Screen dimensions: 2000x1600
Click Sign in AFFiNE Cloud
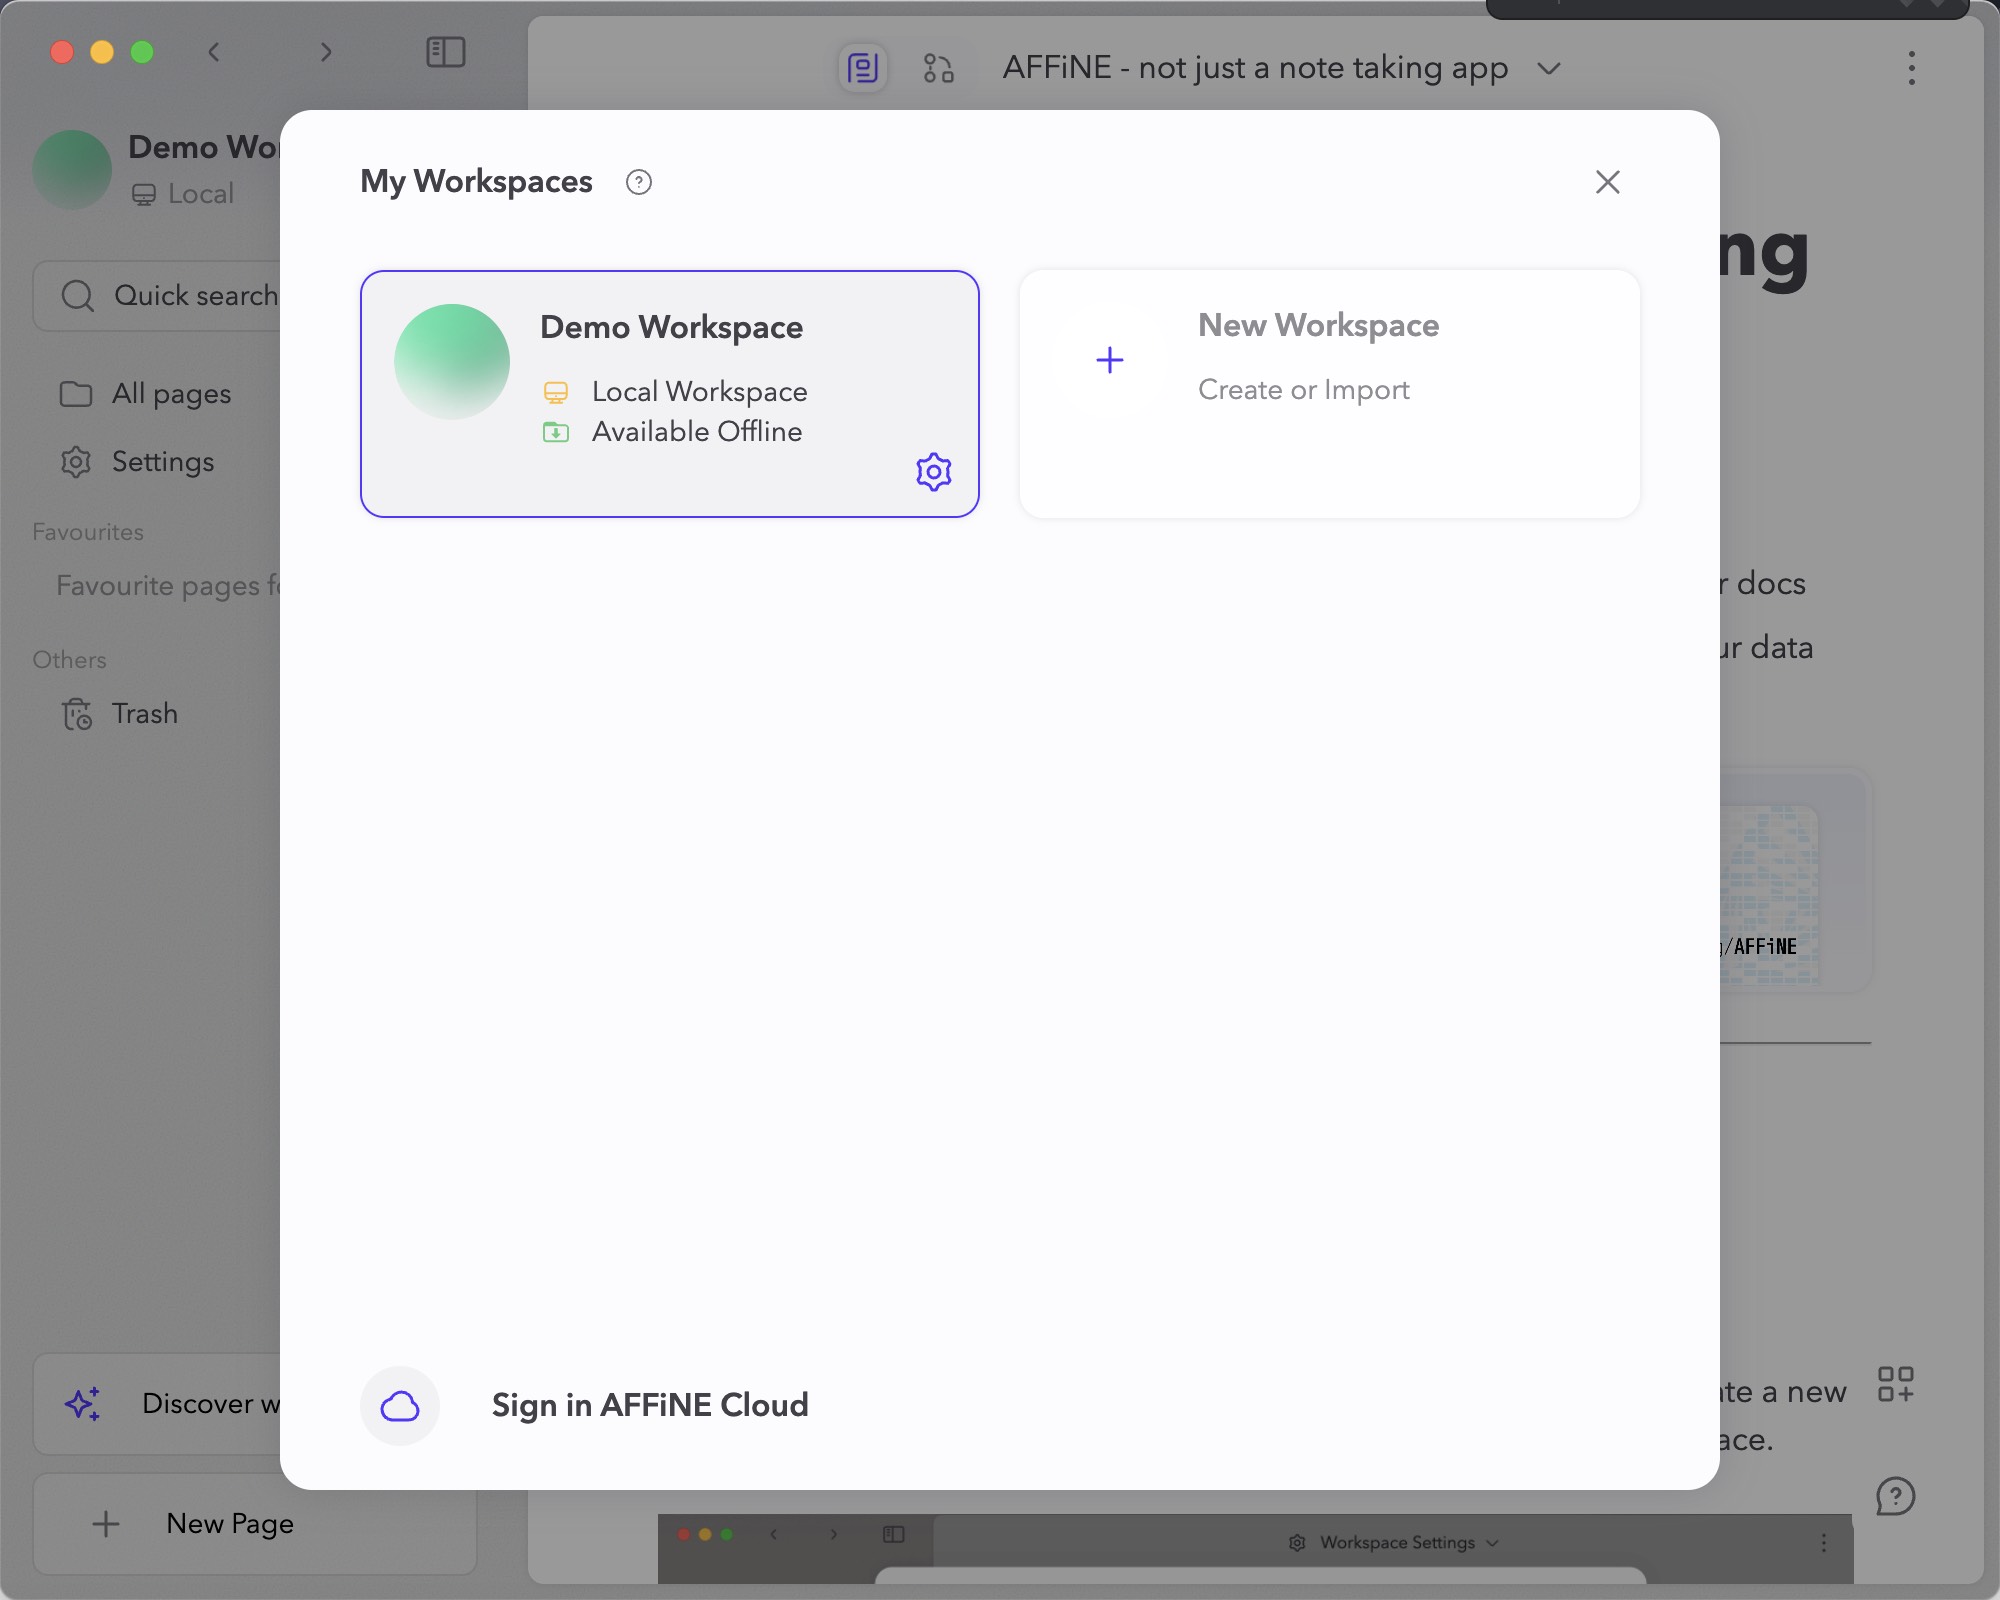tap(649, 1406)
